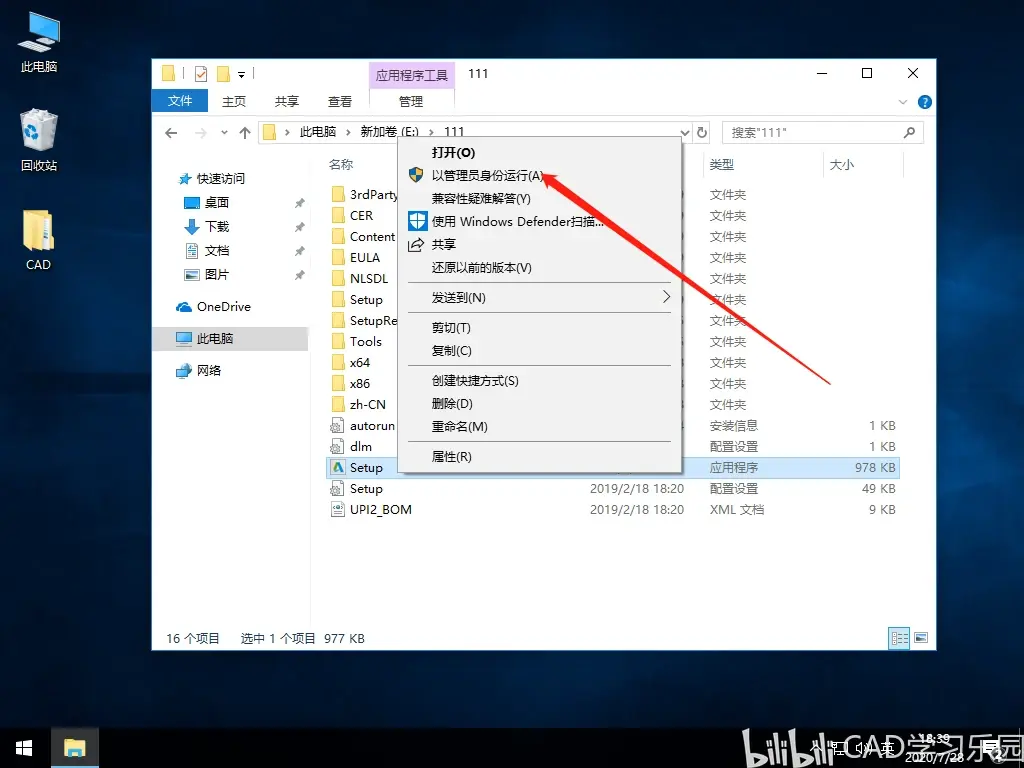Open the 共享 ribbon tab
The width and height of the screenshot is (1024, 768).
tap(287, 101)
